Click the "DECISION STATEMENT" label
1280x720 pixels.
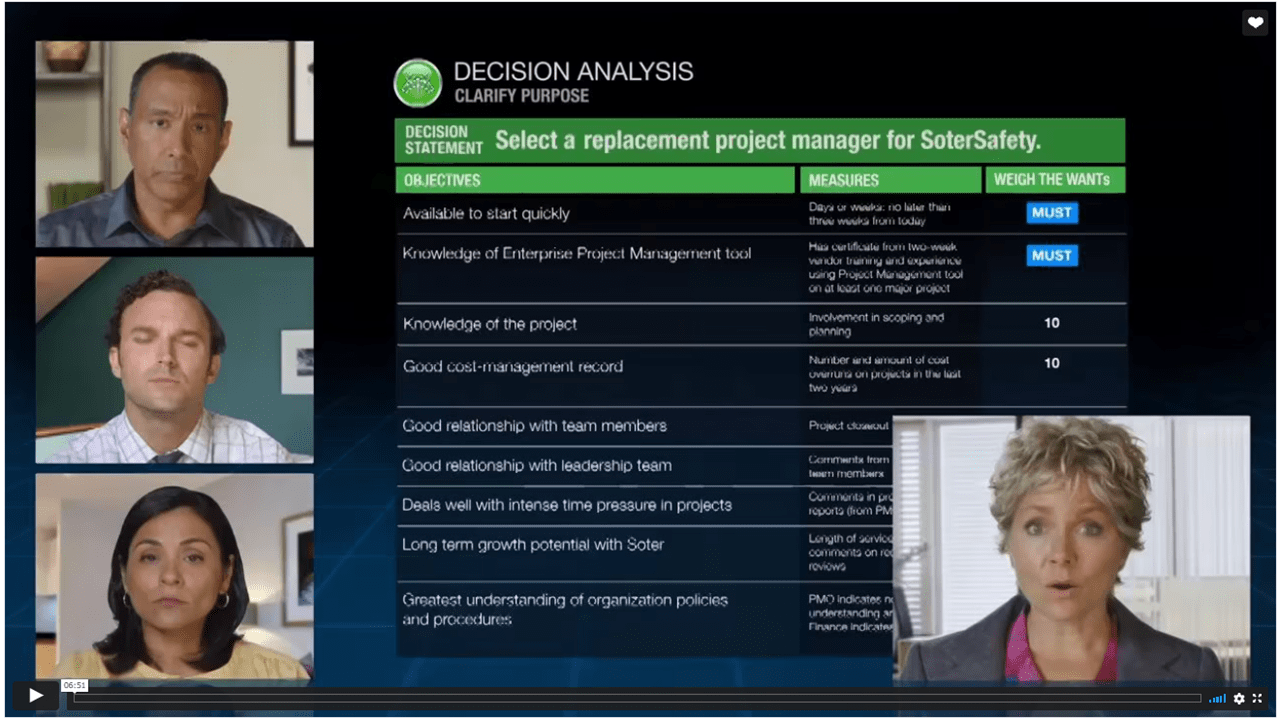pos(444,140)
